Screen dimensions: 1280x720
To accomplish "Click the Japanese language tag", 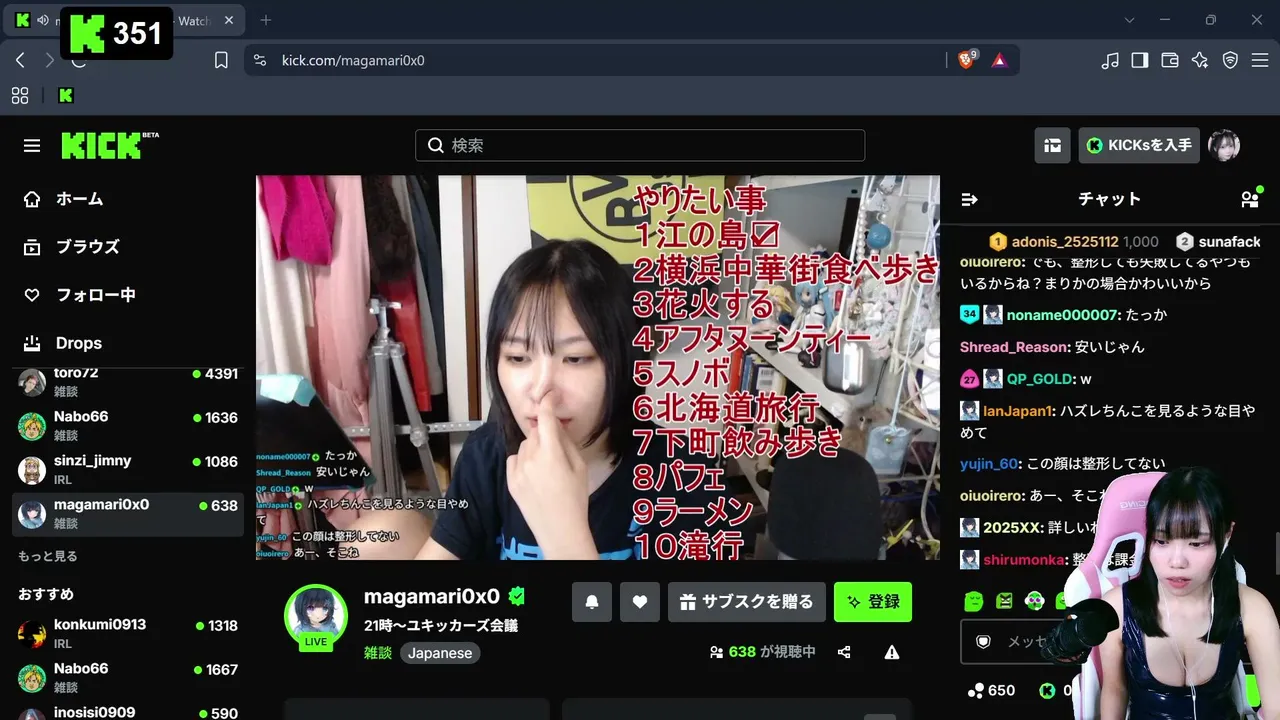I will pyautogui.click(x=440, y=653).
